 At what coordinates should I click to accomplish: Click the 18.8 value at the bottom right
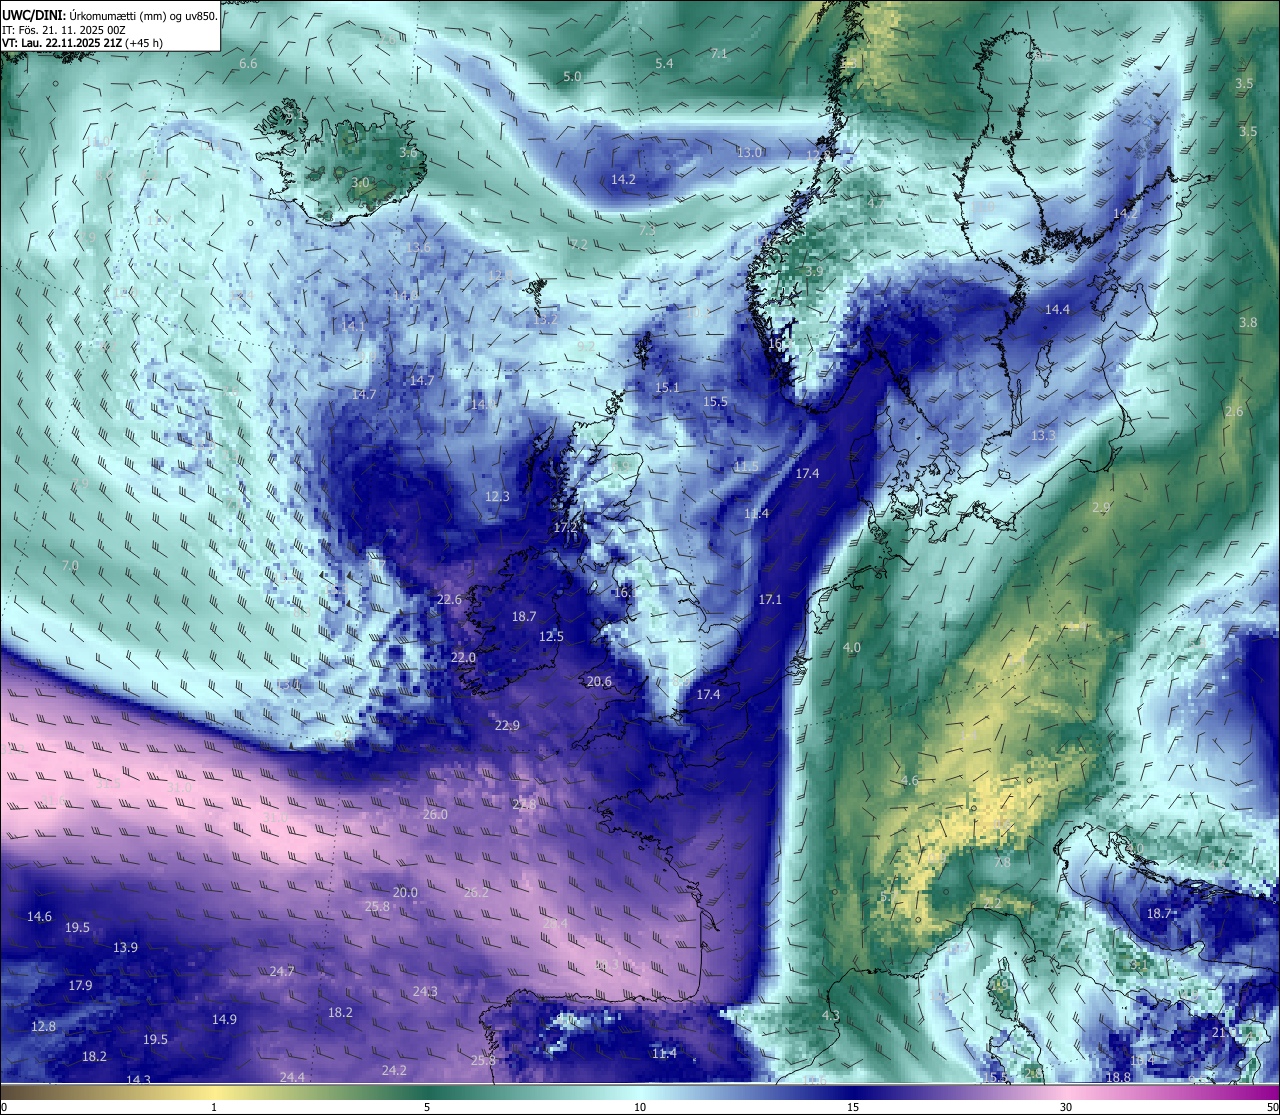1118,1077
